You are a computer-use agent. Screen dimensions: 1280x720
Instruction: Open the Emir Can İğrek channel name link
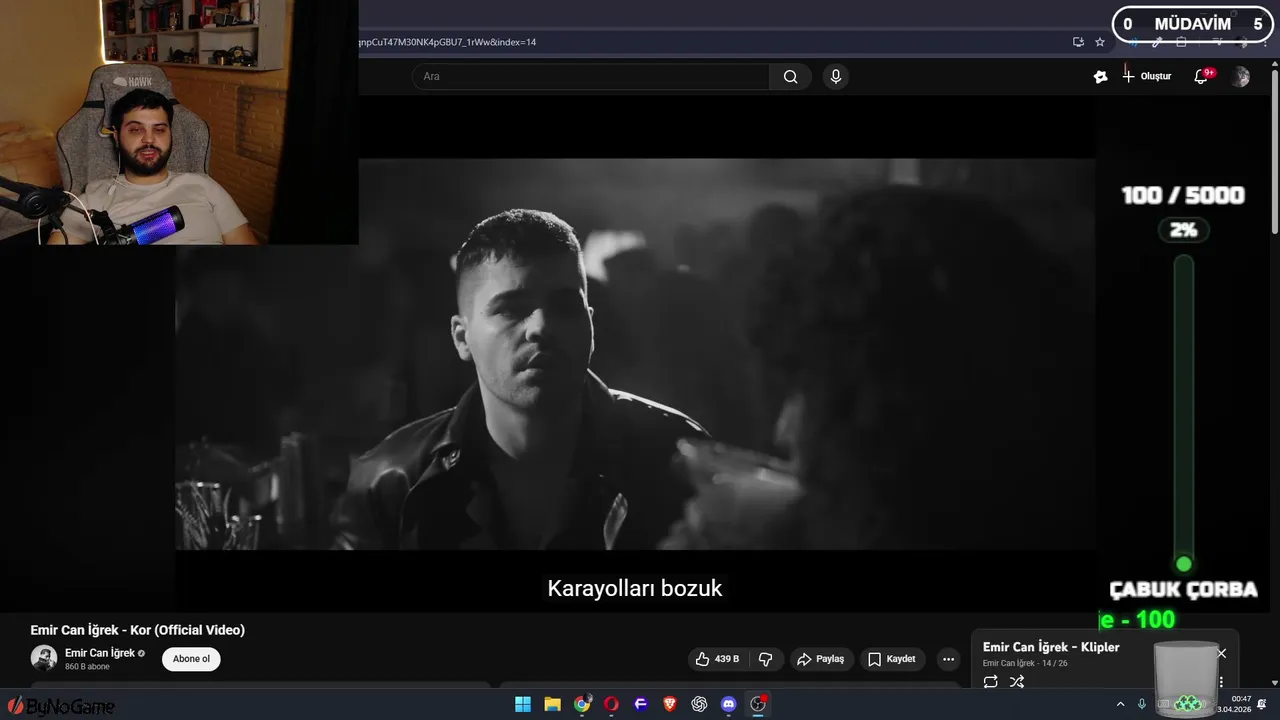coord(100,653)
